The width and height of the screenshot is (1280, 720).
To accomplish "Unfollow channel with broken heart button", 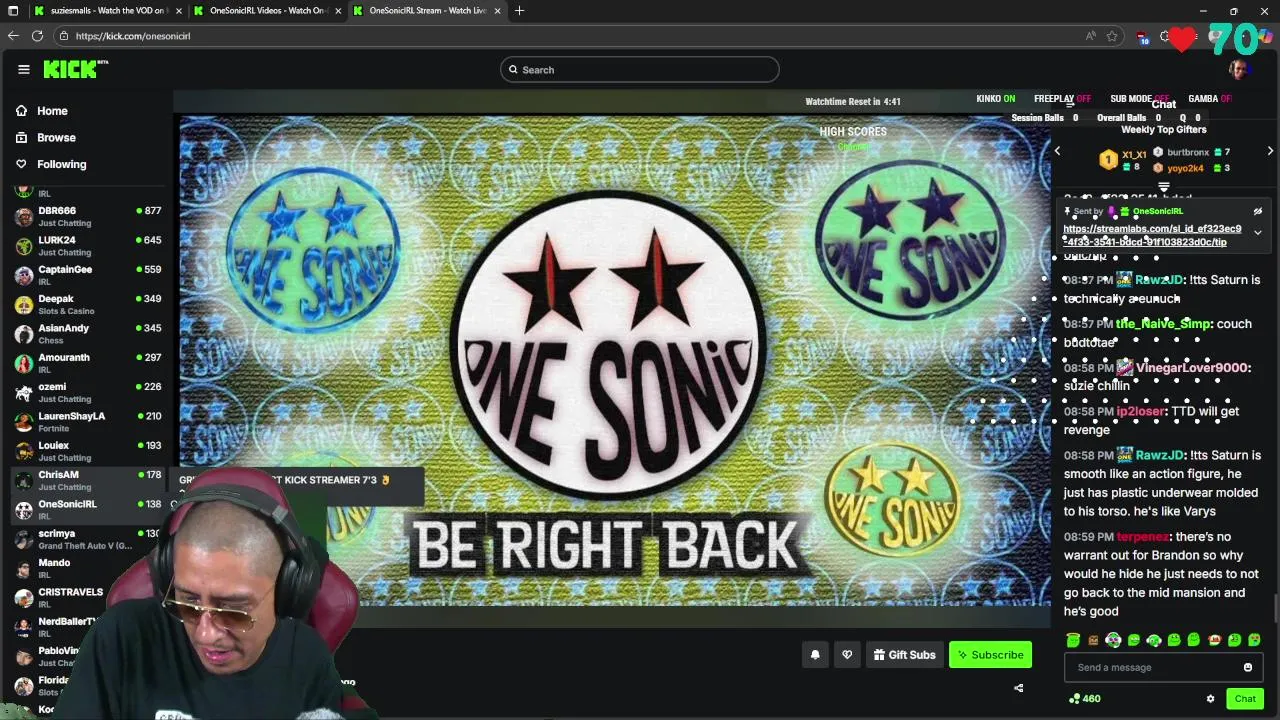I will tap(847, 655).
